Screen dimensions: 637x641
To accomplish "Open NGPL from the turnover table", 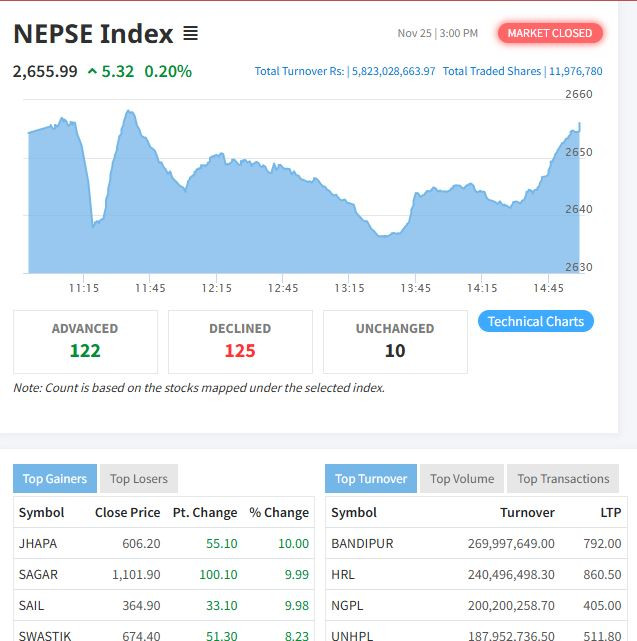I will (349, 605).
